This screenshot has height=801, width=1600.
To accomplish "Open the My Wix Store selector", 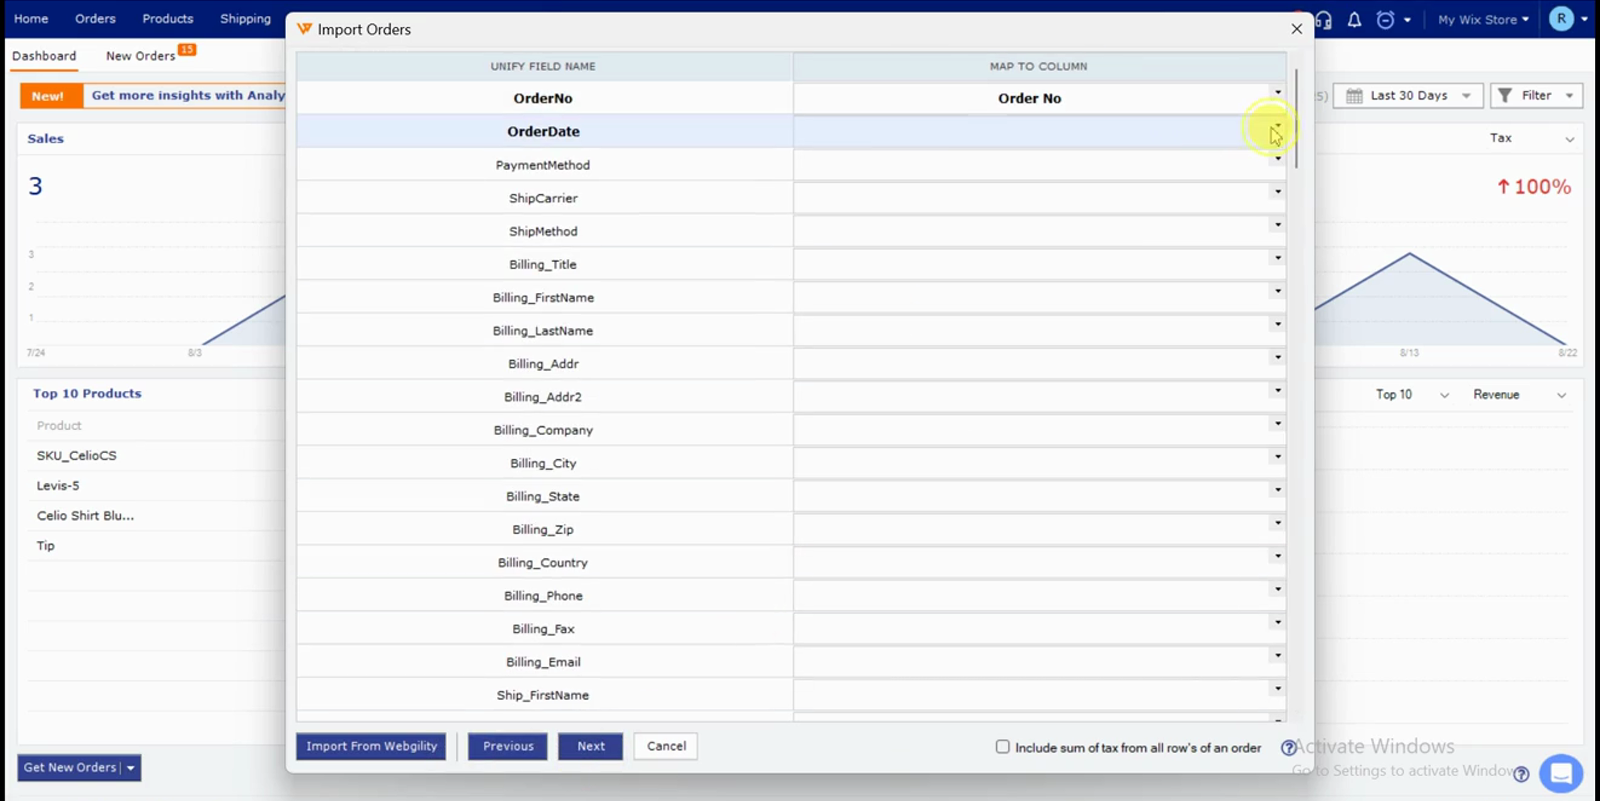I will 1483,19.
